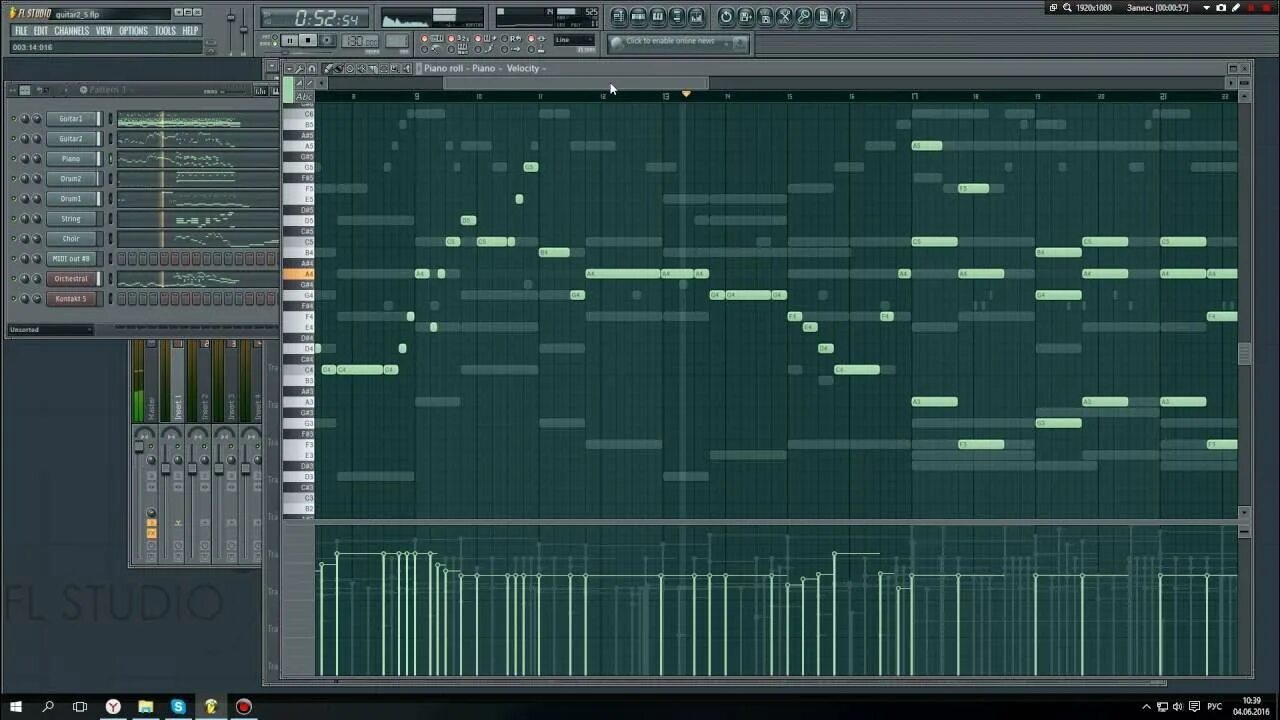Image resolution: width=1280 pixels, height=720 pixels.
Task: Open the CHANNELS menu
Action: pos(72,31)
